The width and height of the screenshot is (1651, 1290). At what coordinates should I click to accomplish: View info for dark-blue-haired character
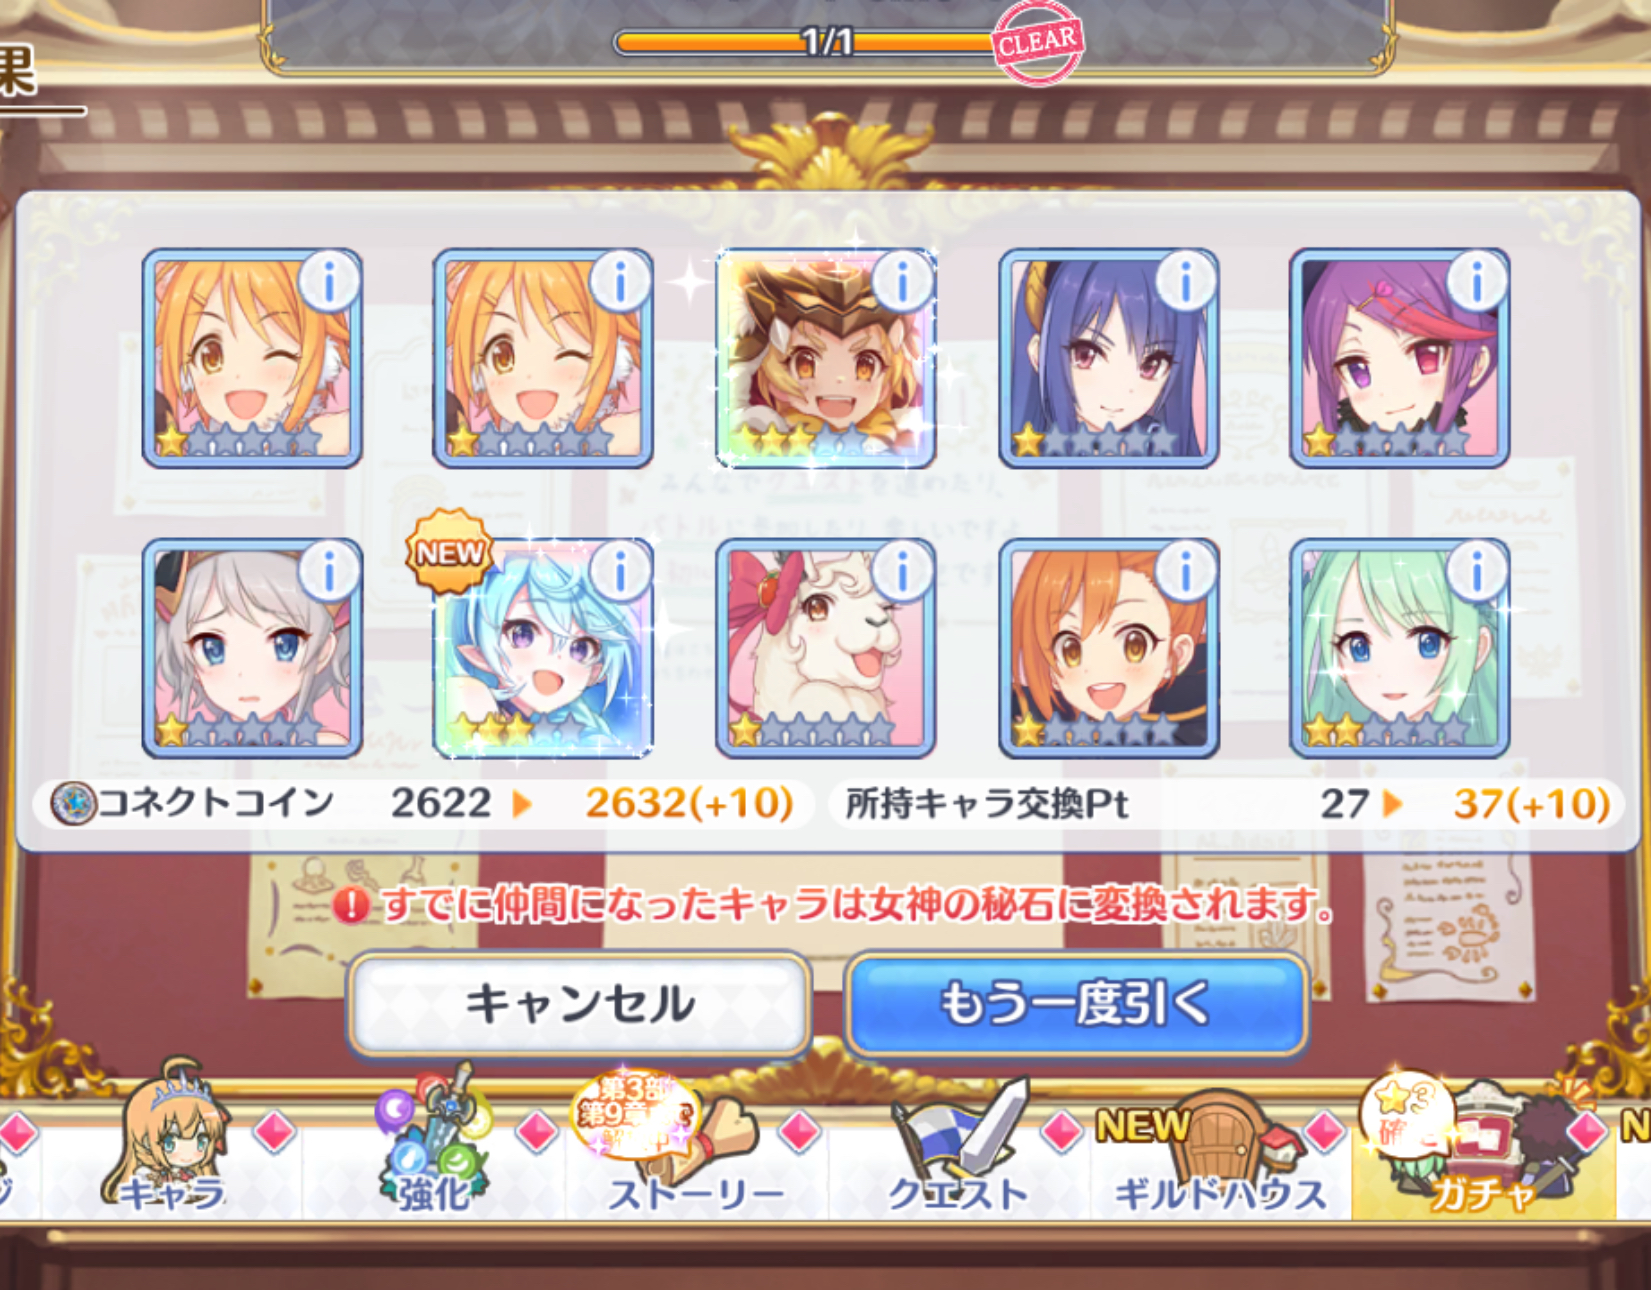point(1185,282)
